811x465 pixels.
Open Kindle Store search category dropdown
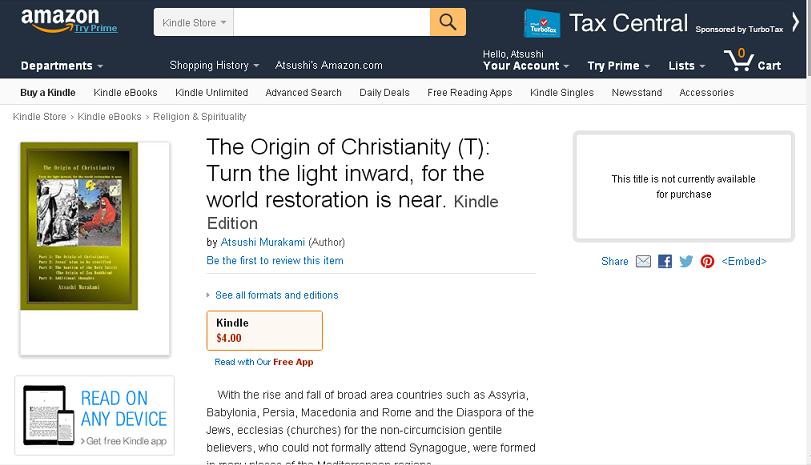[194, 22]
